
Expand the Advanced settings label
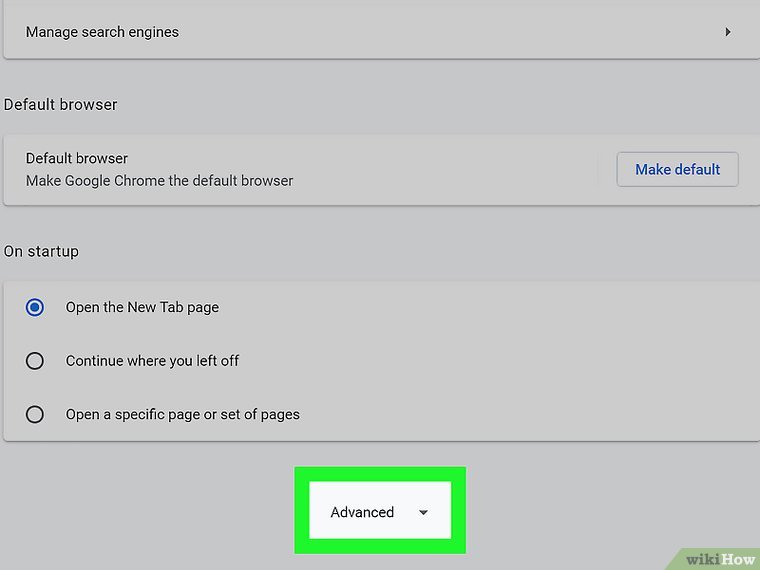coord(362,512)
